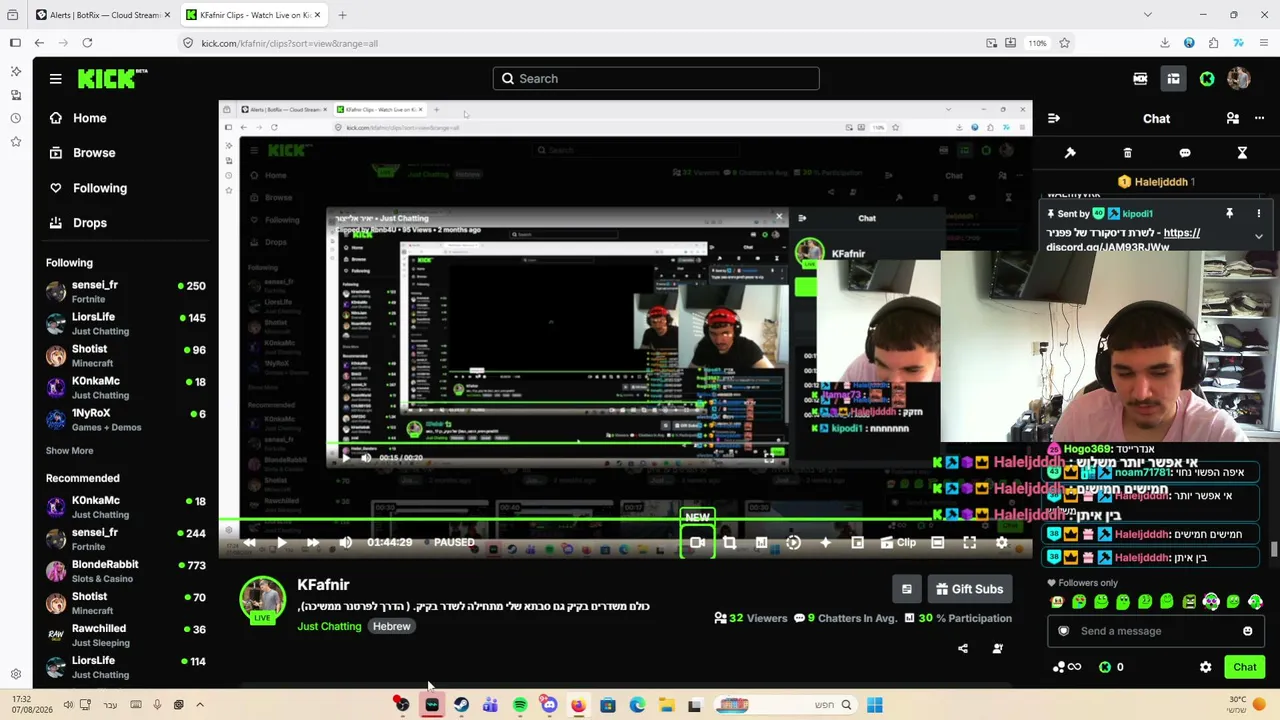
Task: Toggle theater mode in the player
Action: pos(937,543)
